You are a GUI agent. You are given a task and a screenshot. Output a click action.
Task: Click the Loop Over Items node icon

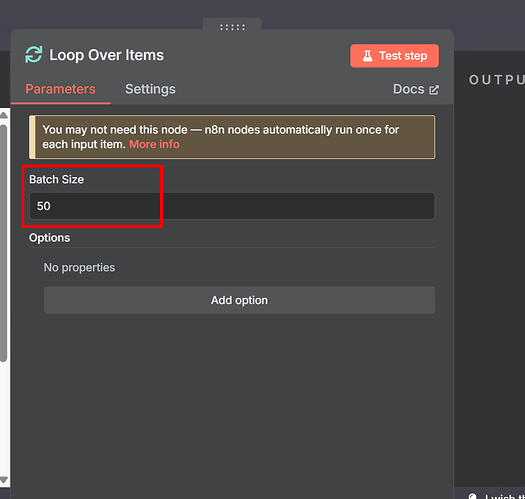(34, 55)
